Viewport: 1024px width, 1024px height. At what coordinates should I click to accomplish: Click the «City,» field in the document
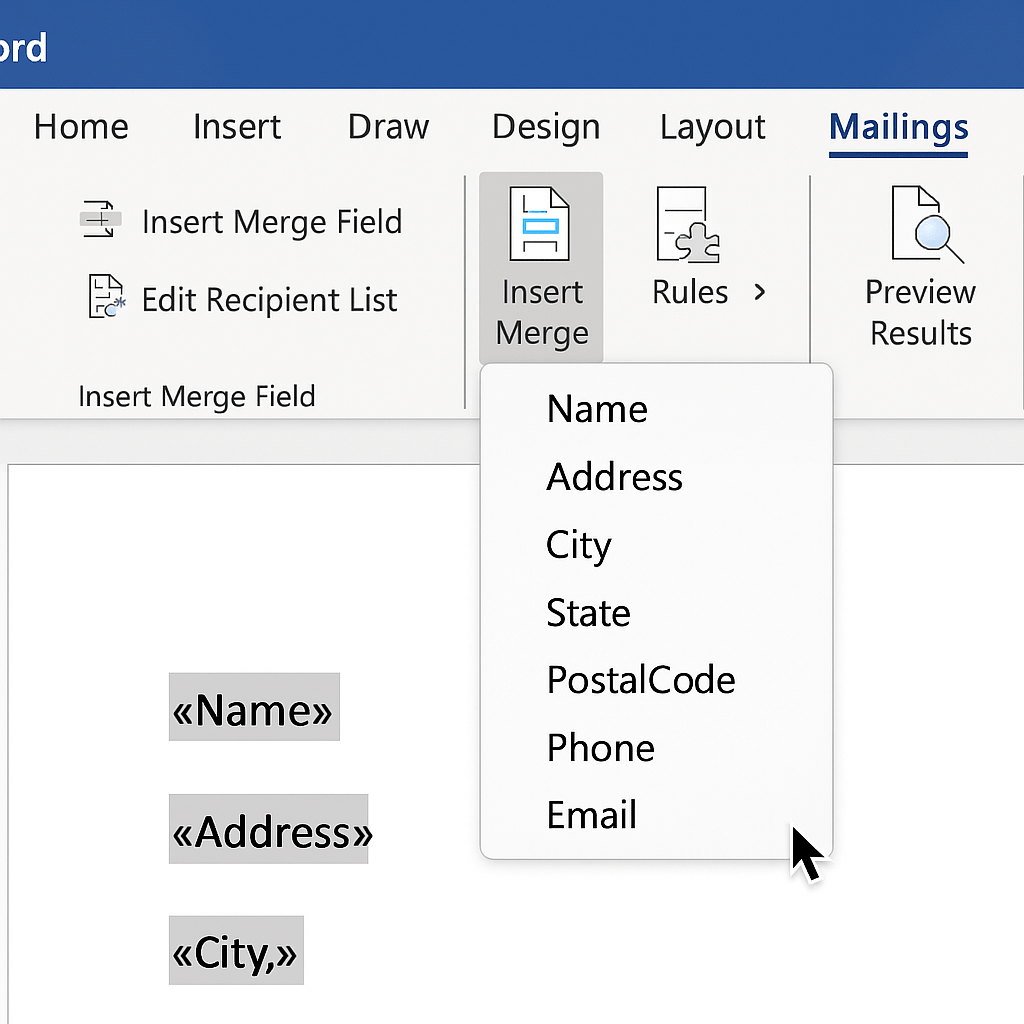[236, 950]
